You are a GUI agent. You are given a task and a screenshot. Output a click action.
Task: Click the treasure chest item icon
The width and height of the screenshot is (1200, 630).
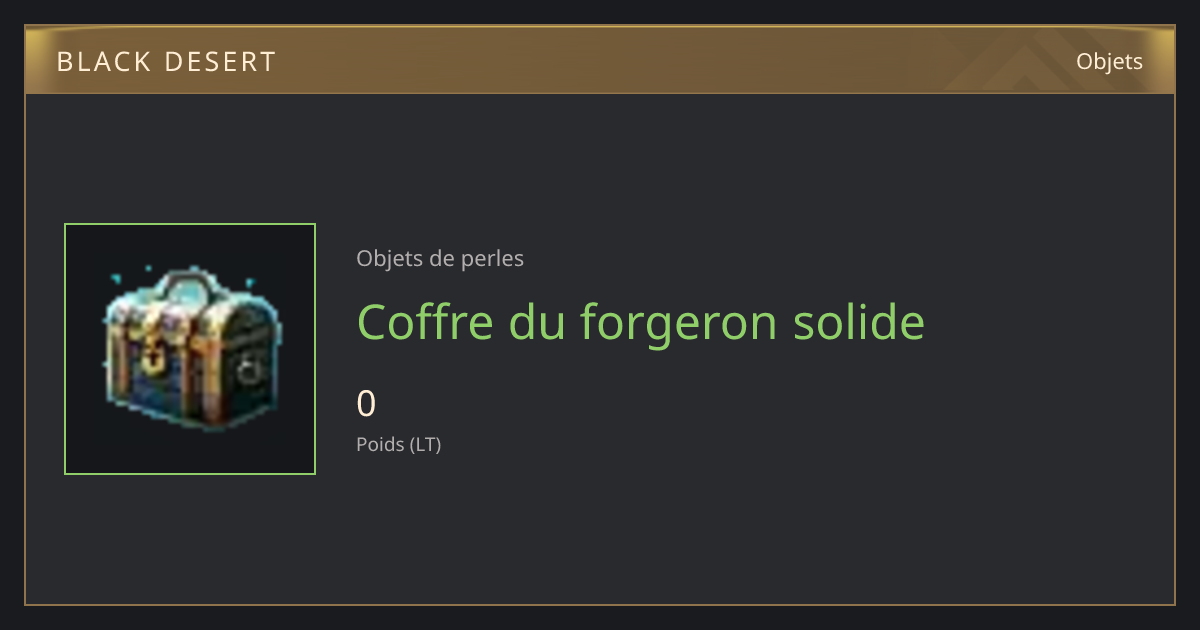[x=191, y=350]
